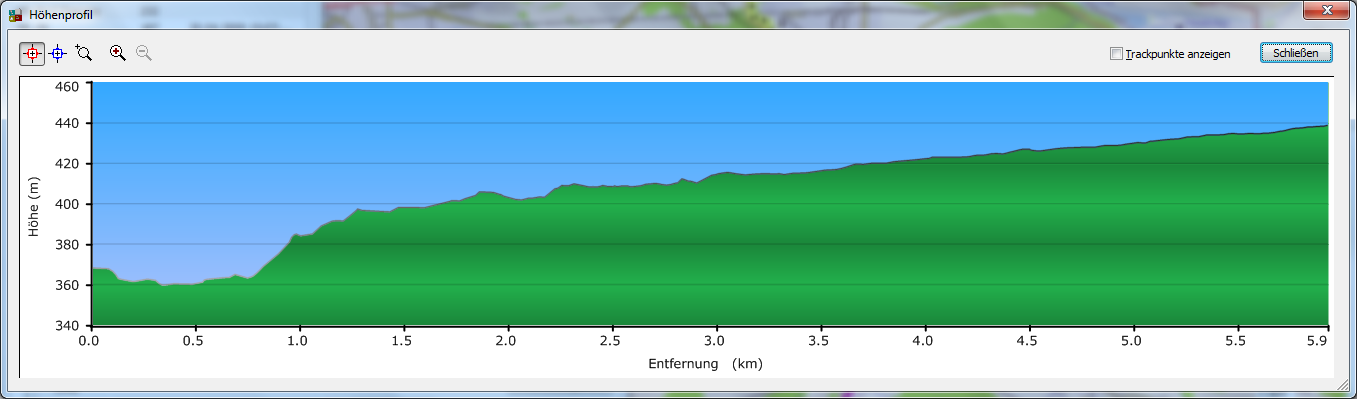Click the Höhenprofil window title icon
This screenshot has width=1357, height=399.
[x=15, y=15]
